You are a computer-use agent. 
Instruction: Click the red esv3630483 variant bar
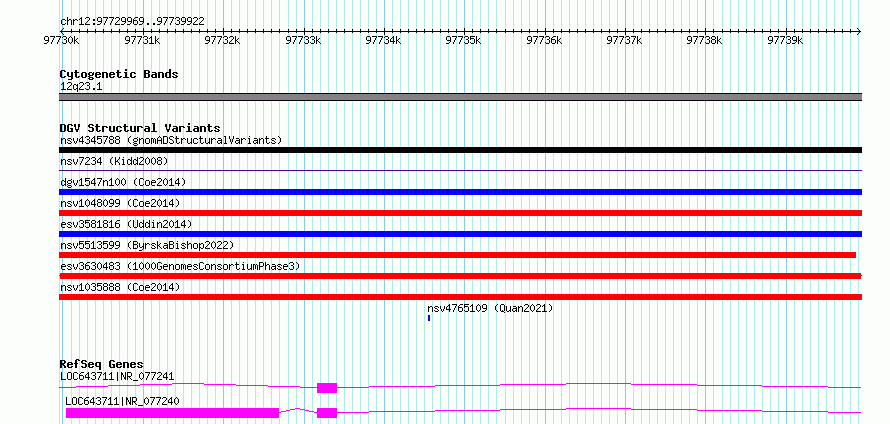click(x=460, y=276)
